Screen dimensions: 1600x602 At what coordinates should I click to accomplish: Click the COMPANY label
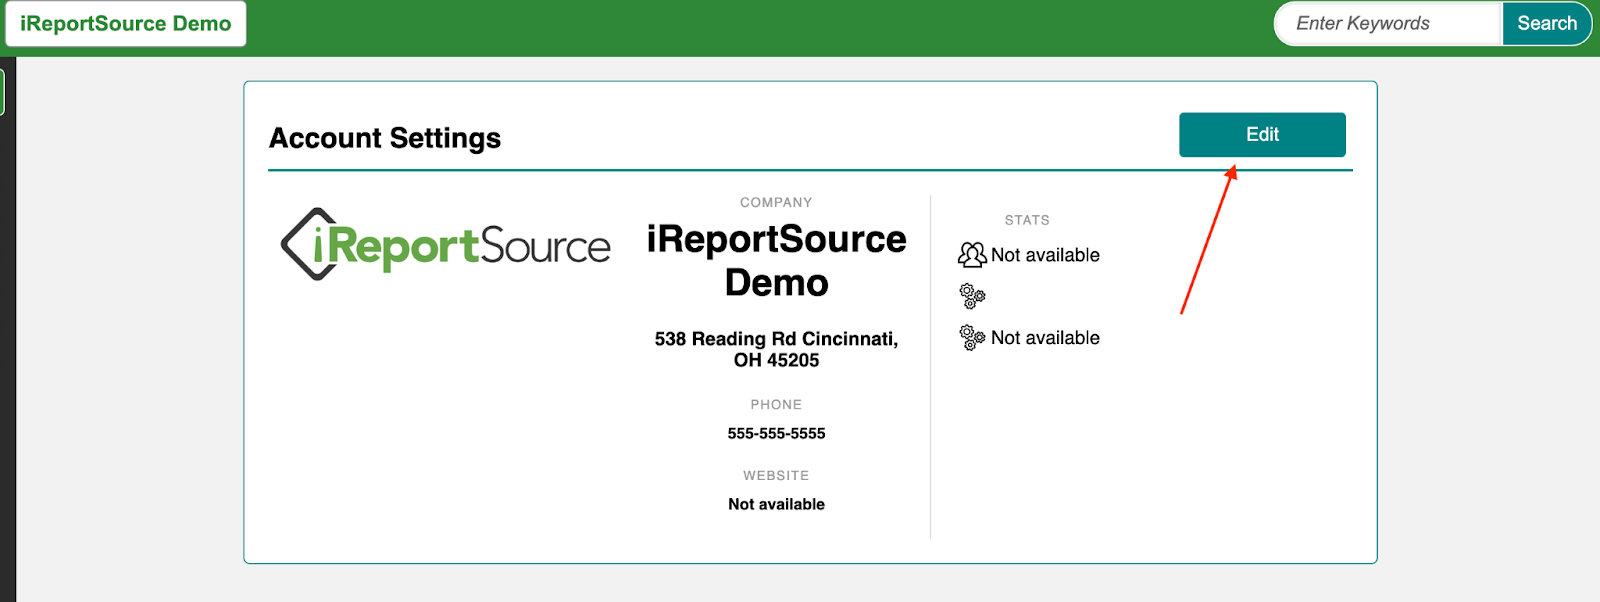(776, 202)
